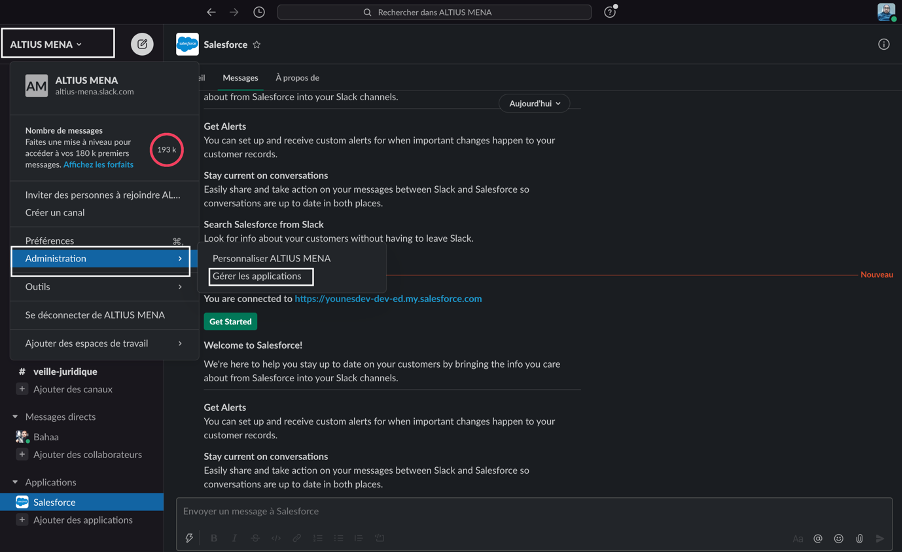Open the help question mark icon
The width and height of the screenshot is (902, 552).
(610, 12)
